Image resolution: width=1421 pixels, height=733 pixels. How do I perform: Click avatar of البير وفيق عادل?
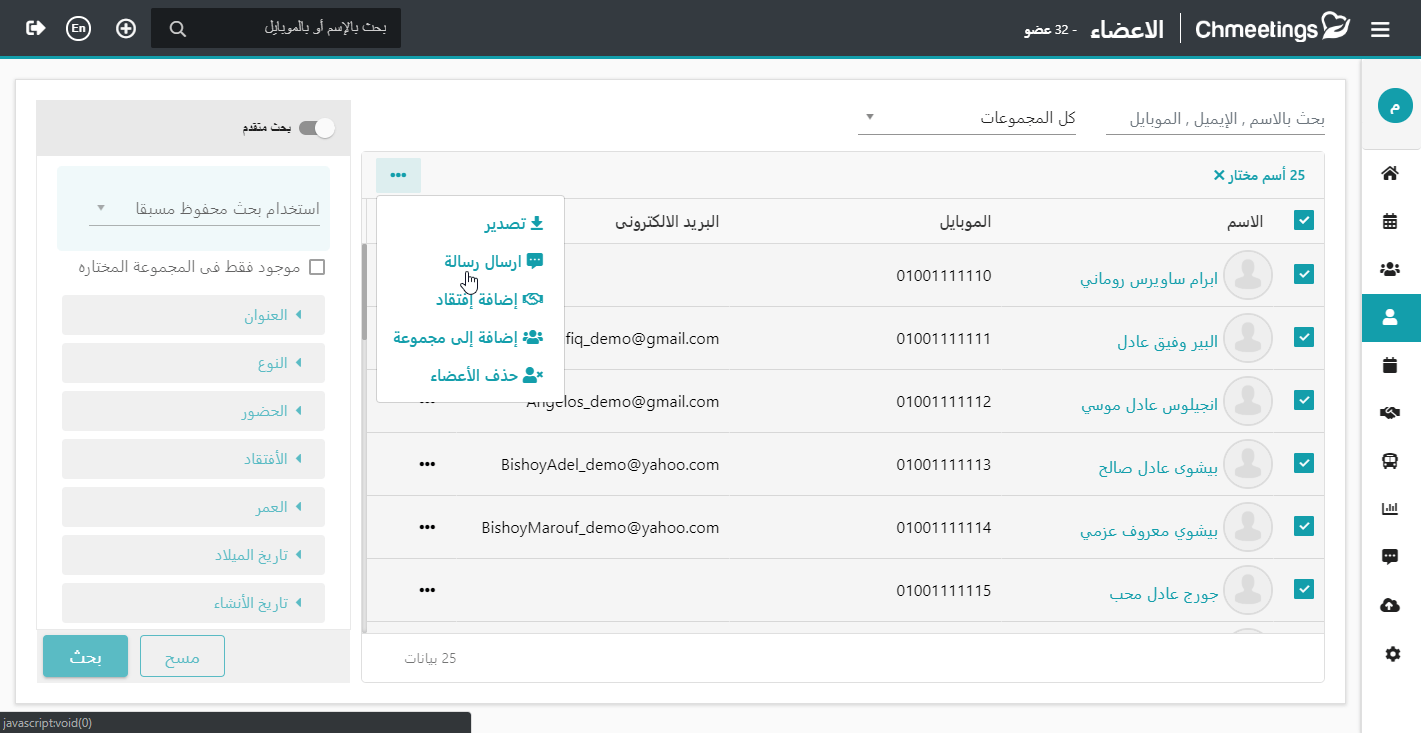(1248, 338)
